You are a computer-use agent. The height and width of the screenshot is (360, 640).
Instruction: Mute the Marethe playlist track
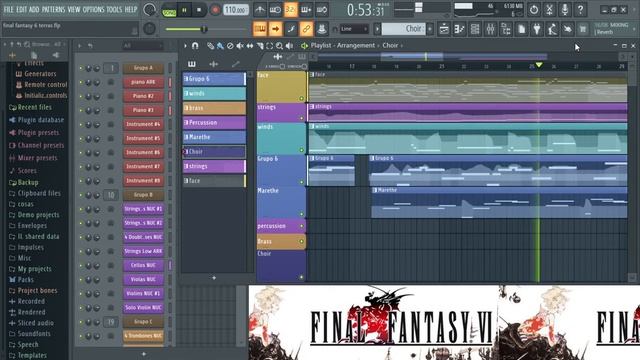302,214
